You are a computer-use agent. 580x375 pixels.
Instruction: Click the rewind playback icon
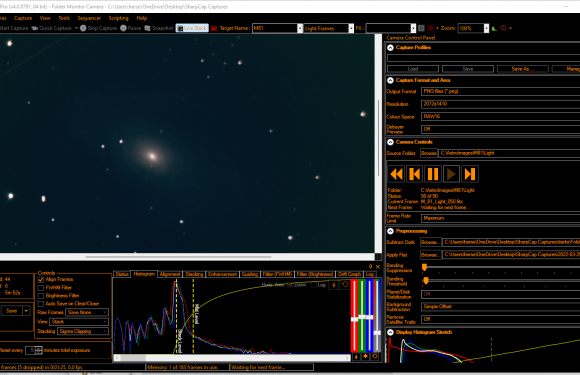396,174
